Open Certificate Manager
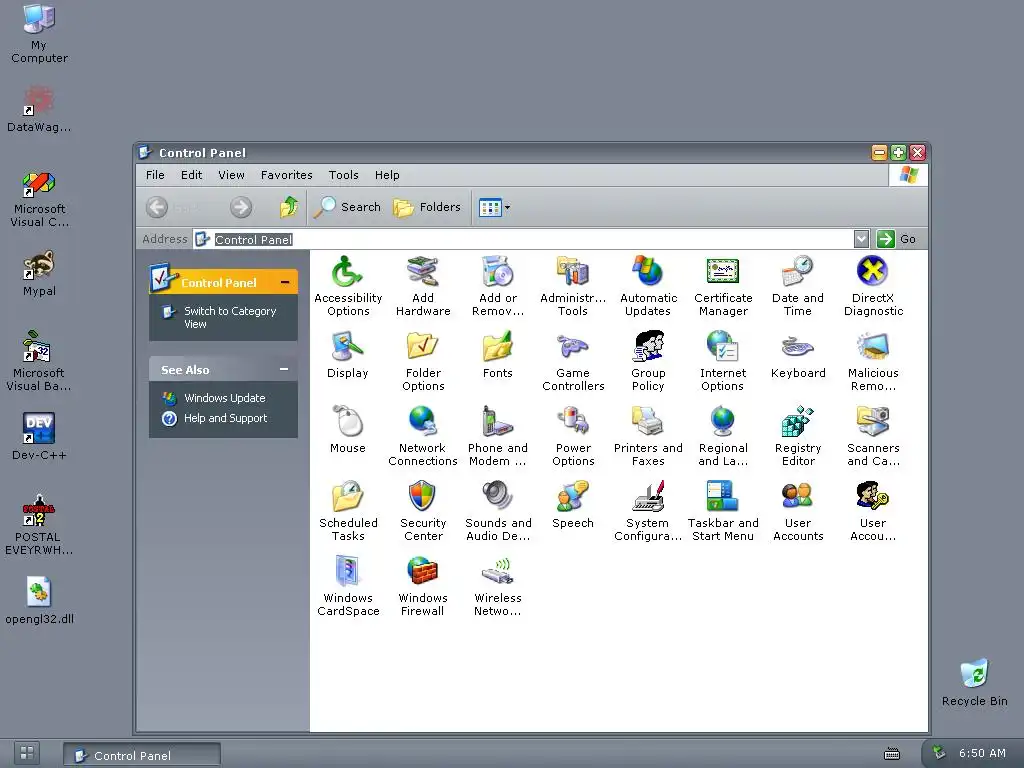The width and height of the screenshot is (1024, 768). [x=723, y=286]
